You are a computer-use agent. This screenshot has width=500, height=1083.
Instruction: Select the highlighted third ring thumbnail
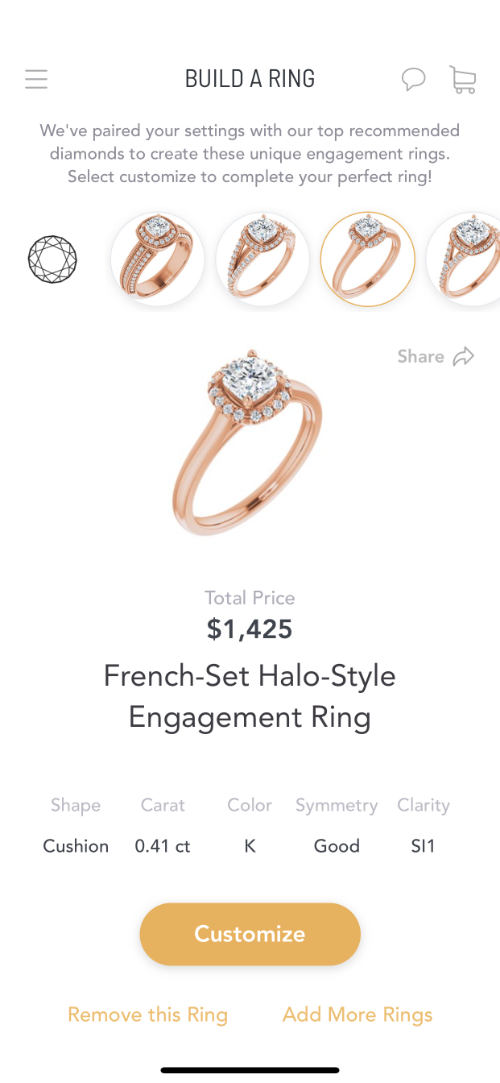tap(367, 259)
